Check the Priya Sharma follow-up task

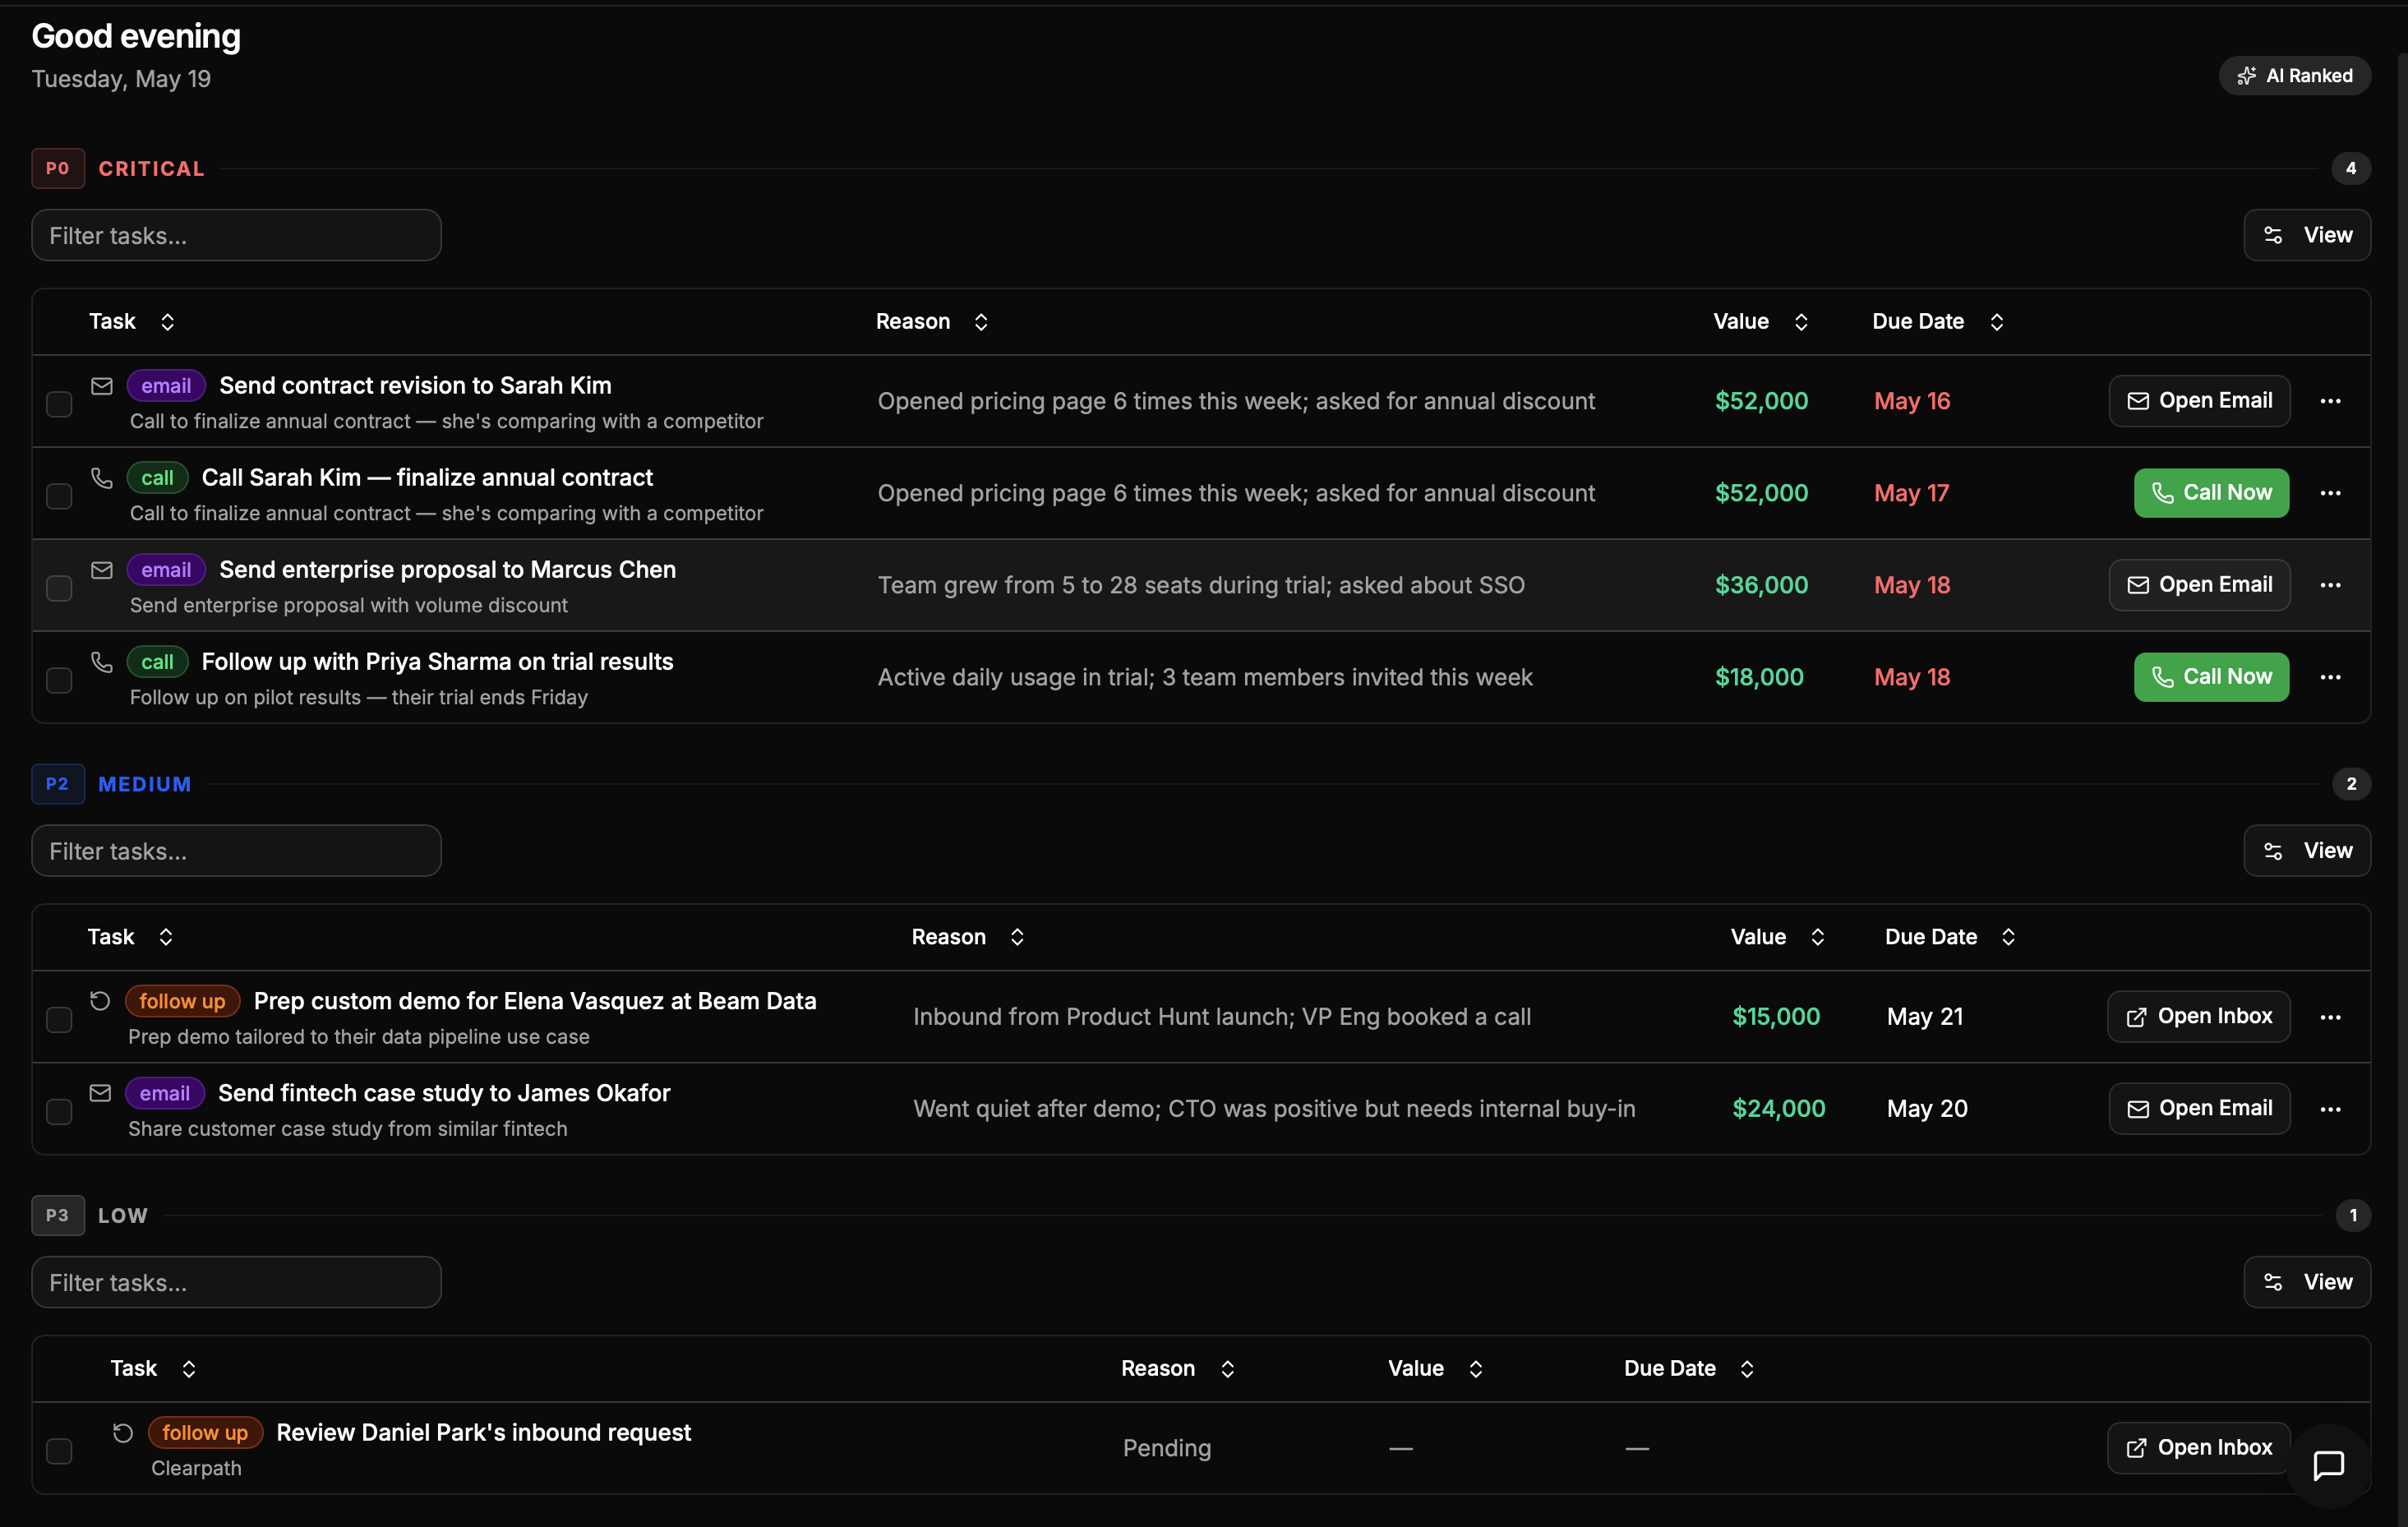pyautogui.click(x=59, y=680)
